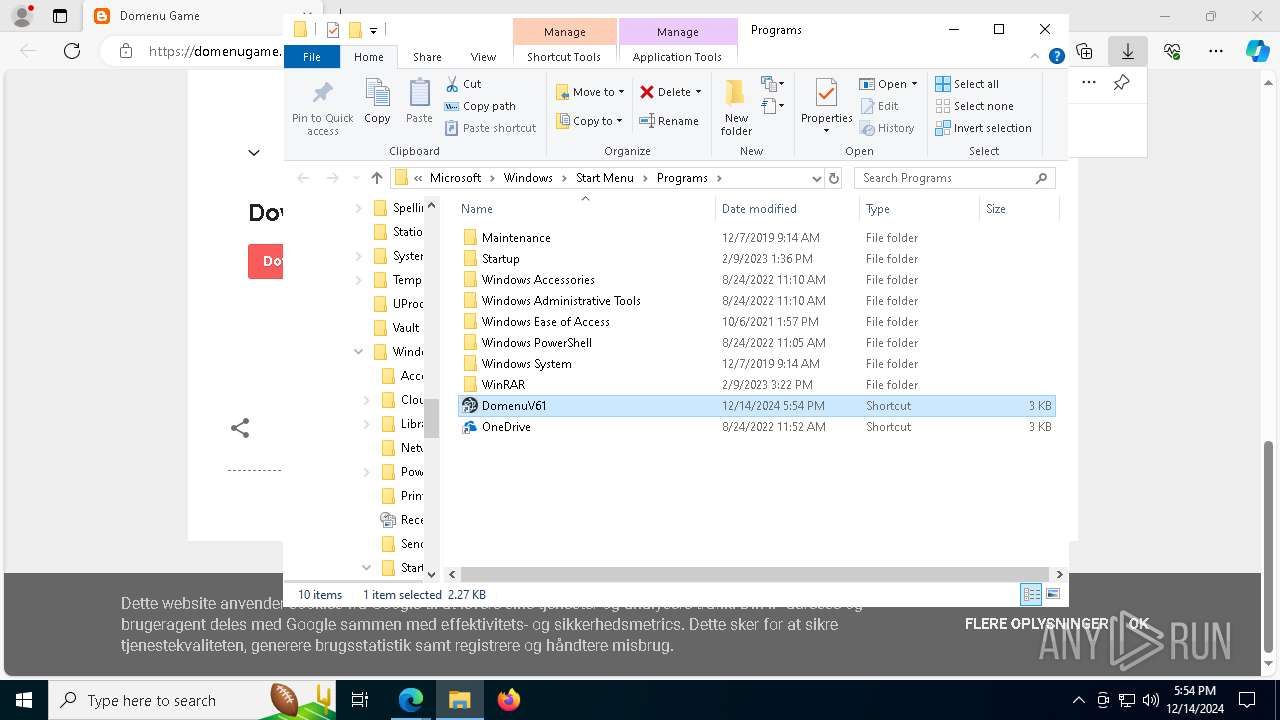Switch to the Share ribbon tab
This screenshot has height=720, width=1280.
click(427, 57)
